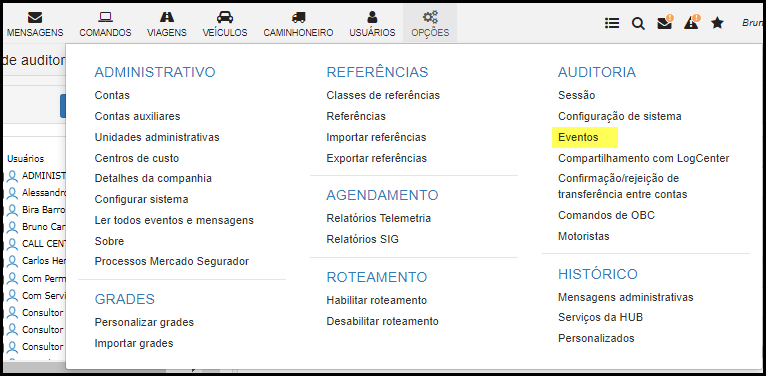This screenshot has height=376, width=766.
Task: Open the Usuários person icon
Action: [372, 18]
